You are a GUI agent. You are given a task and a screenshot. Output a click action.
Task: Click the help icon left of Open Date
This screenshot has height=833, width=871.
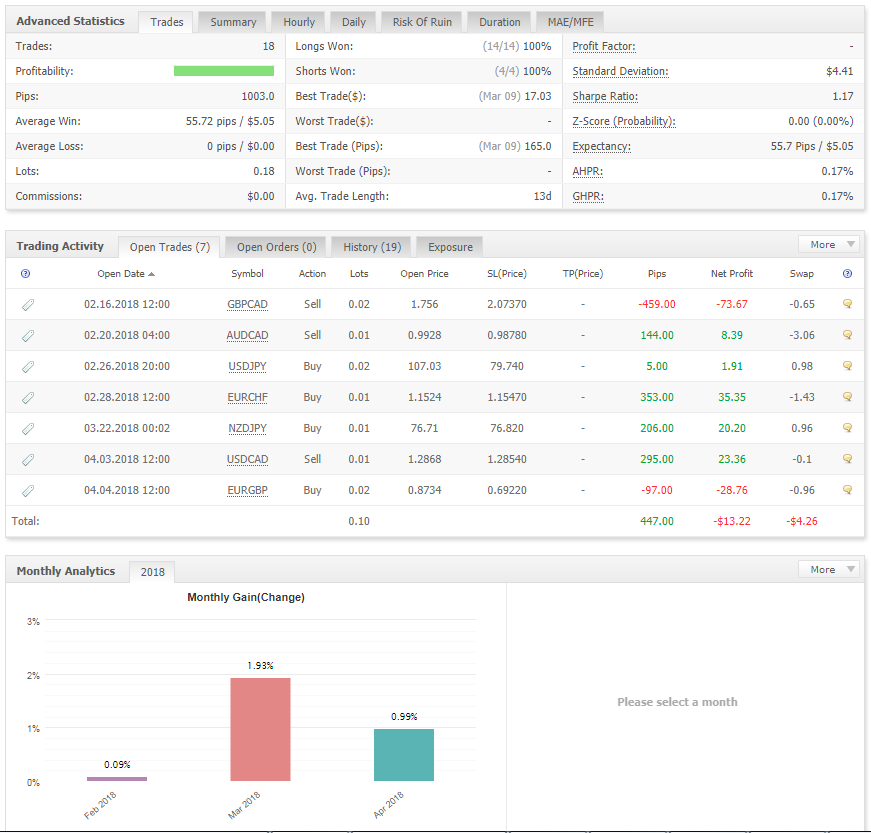coord(26,273)
